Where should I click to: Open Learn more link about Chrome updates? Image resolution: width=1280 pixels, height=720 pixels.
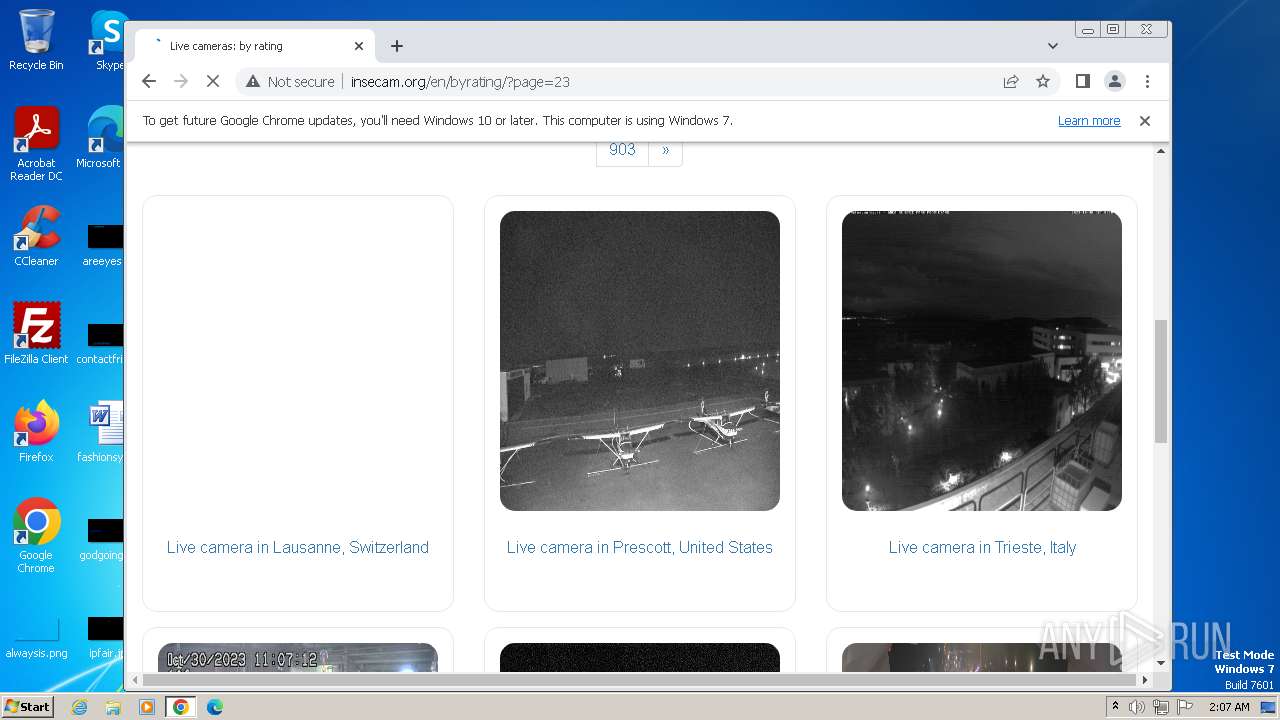1089,121
